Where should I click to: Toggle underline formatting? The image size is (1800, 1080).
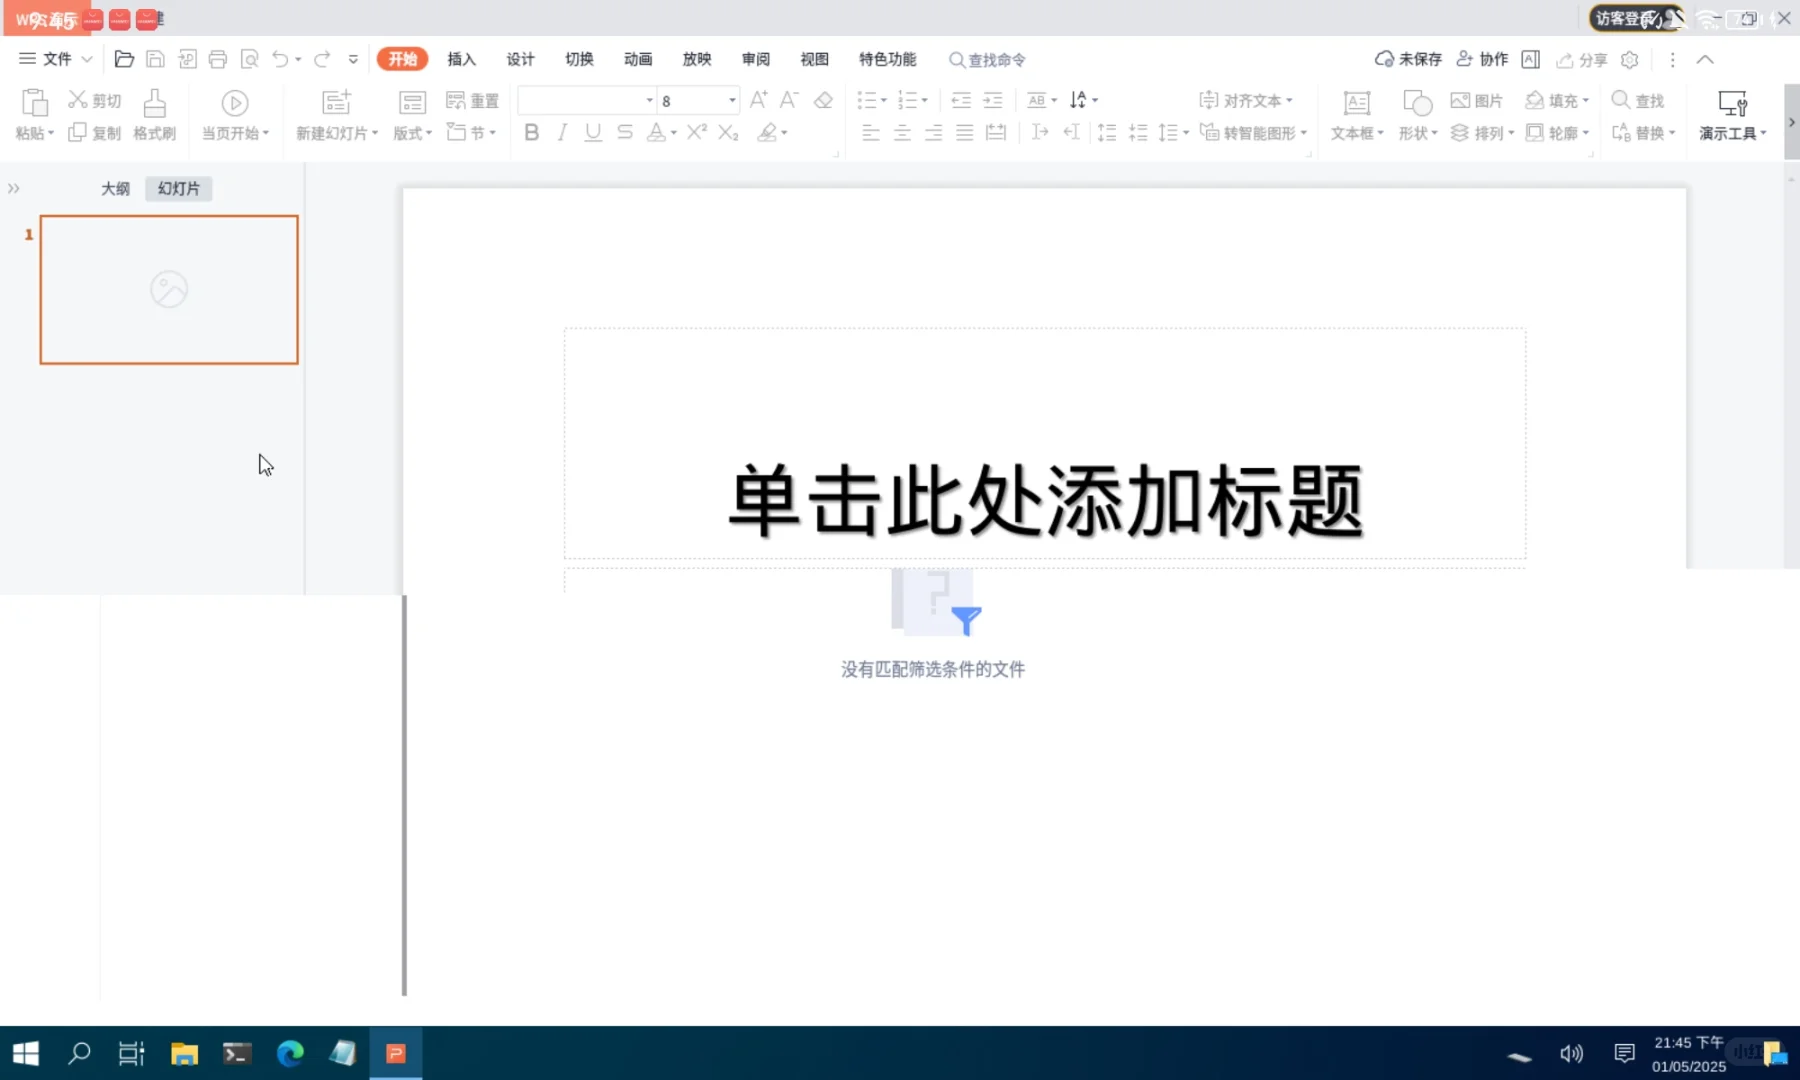click(592, 132)
